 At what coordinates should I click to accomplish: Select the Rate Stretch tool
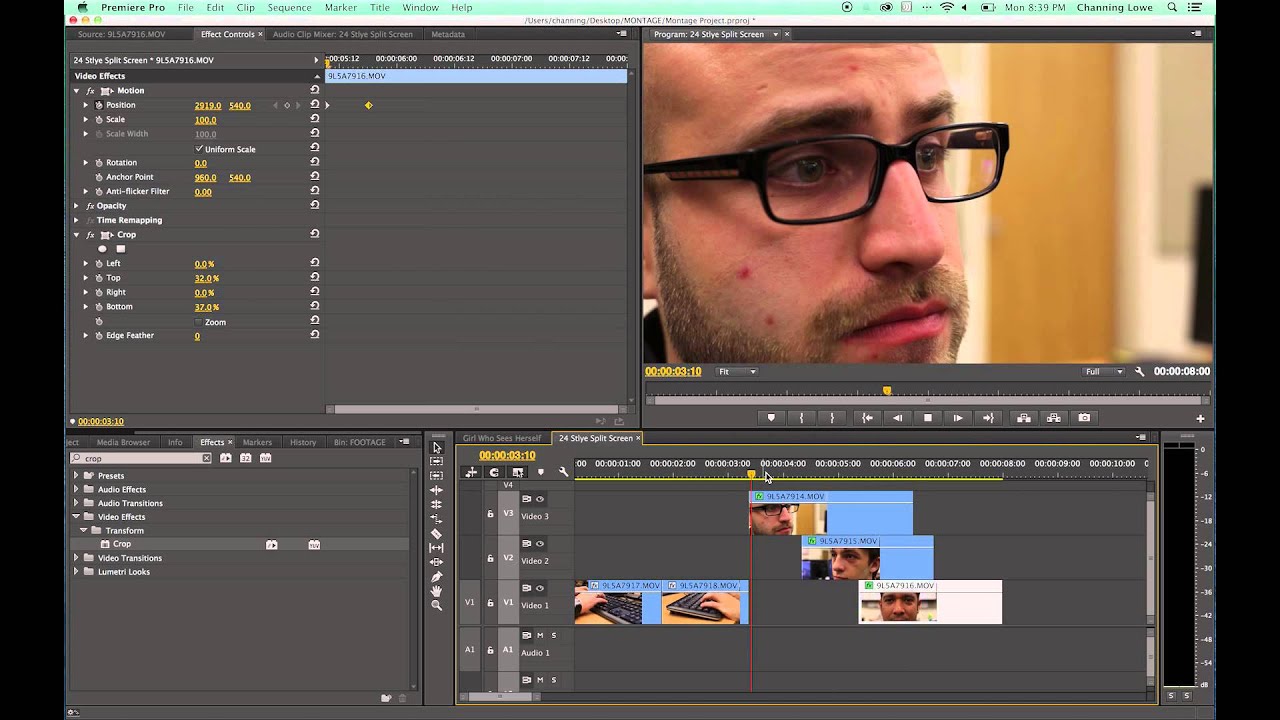436,519
